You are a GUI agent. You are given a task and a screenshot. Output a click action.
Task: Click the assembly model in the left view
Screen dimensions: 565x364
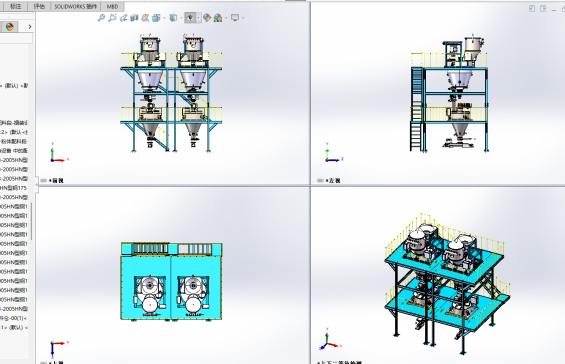click(x=449, y=93)
